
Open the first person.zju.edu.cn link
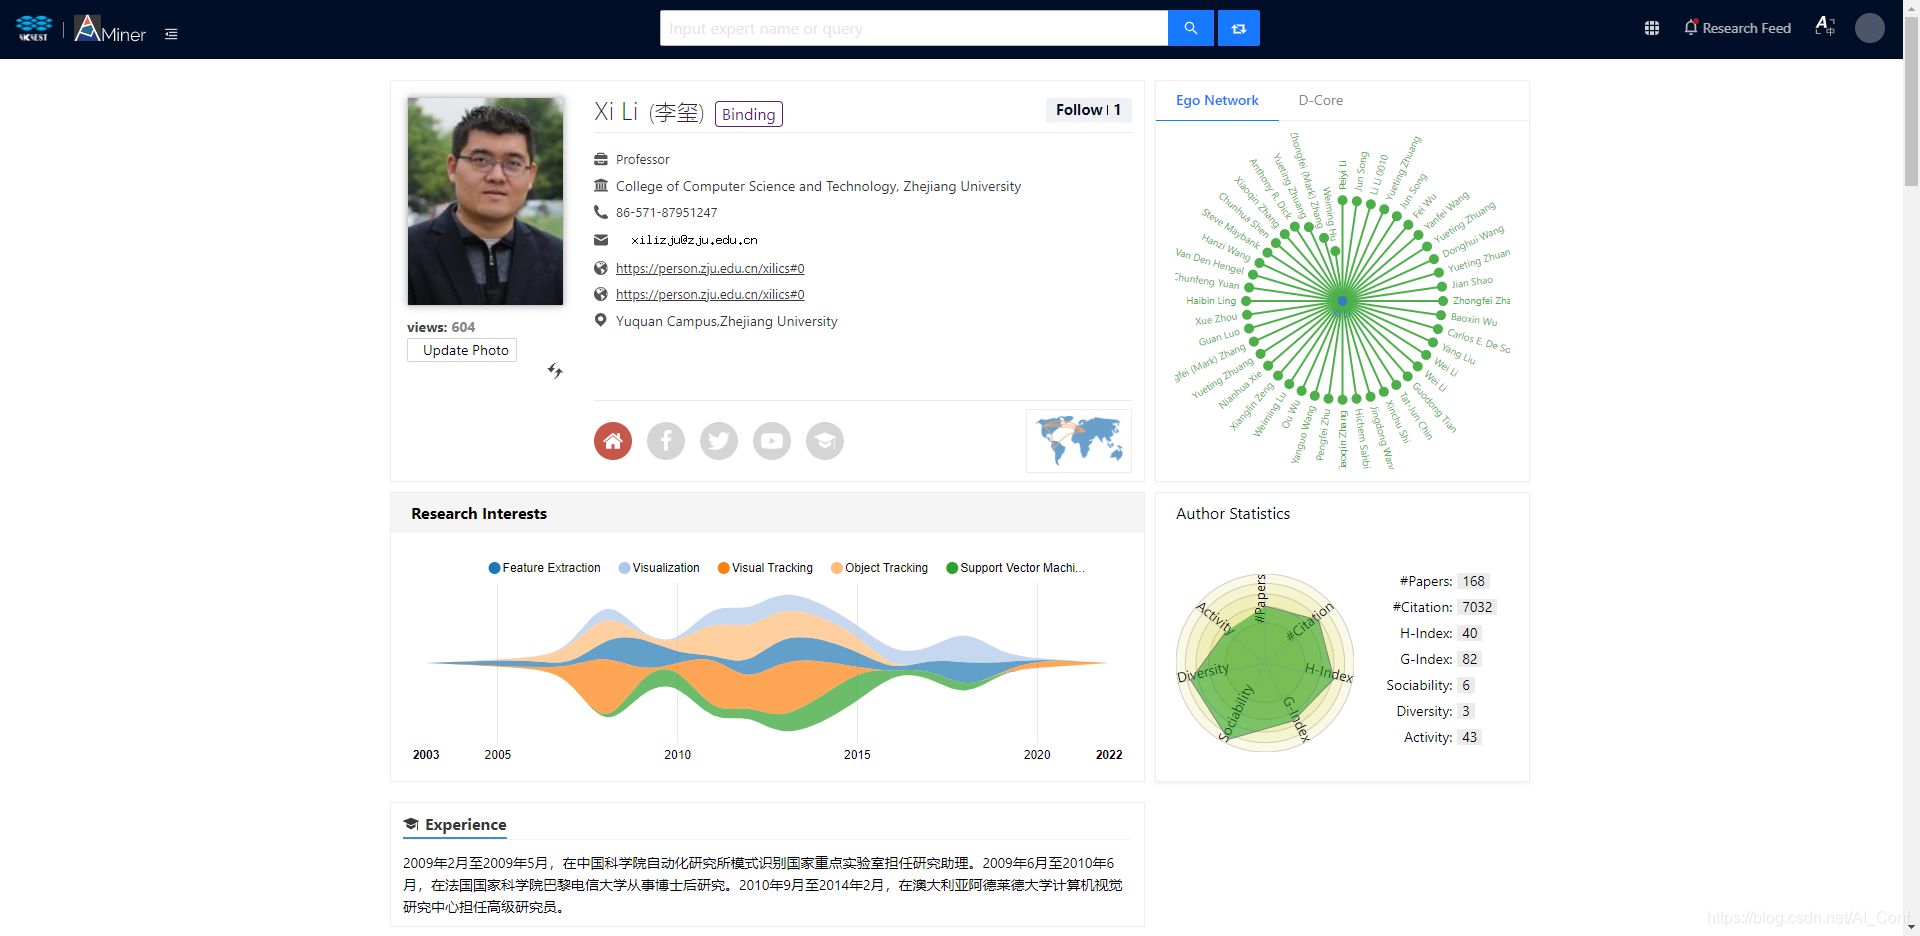point(710,268)
